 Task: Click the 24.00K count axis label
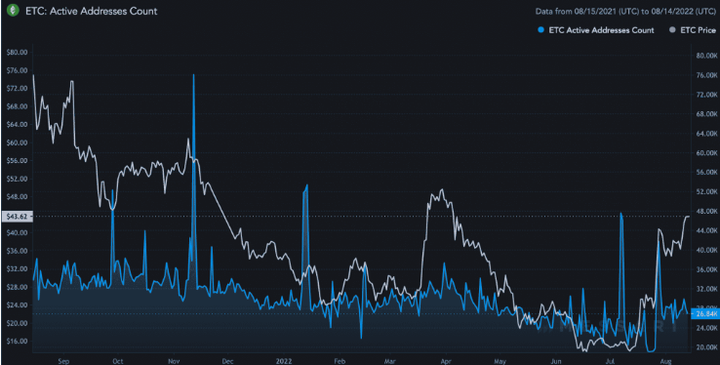[x=706, y=328]
